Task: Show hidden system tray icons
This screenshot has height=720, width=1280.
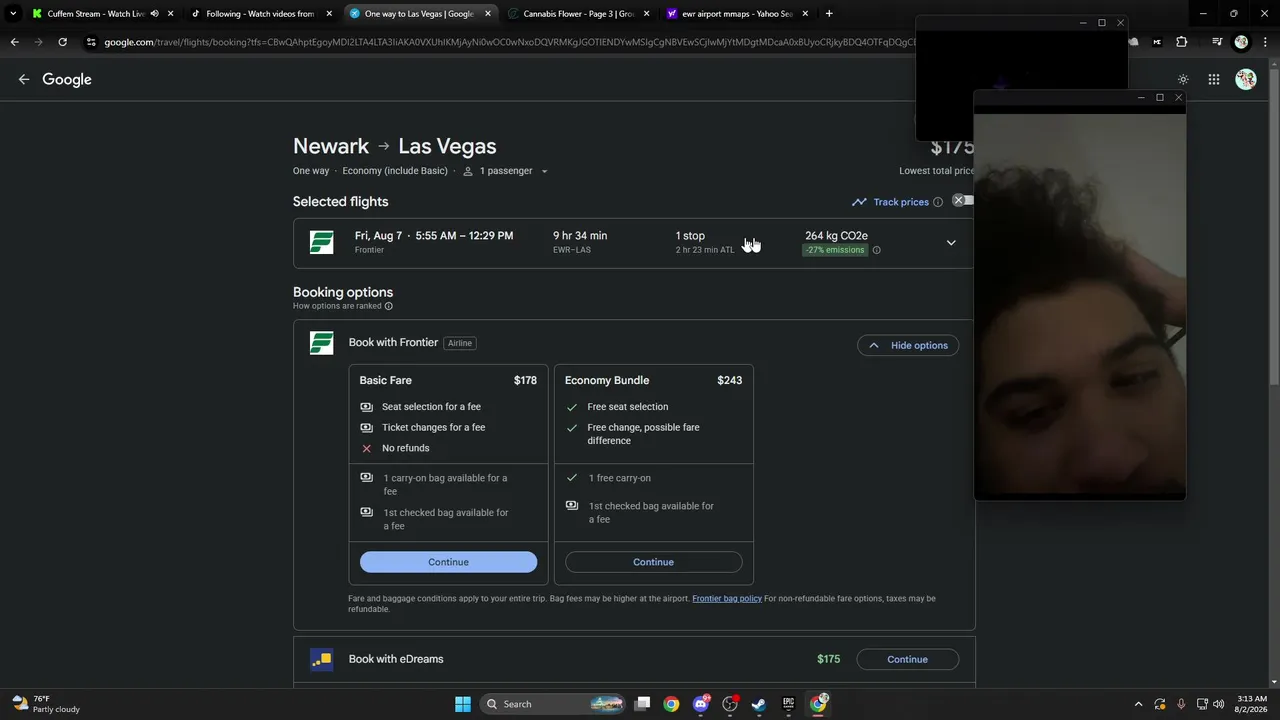Action: tap(1138, 704)
